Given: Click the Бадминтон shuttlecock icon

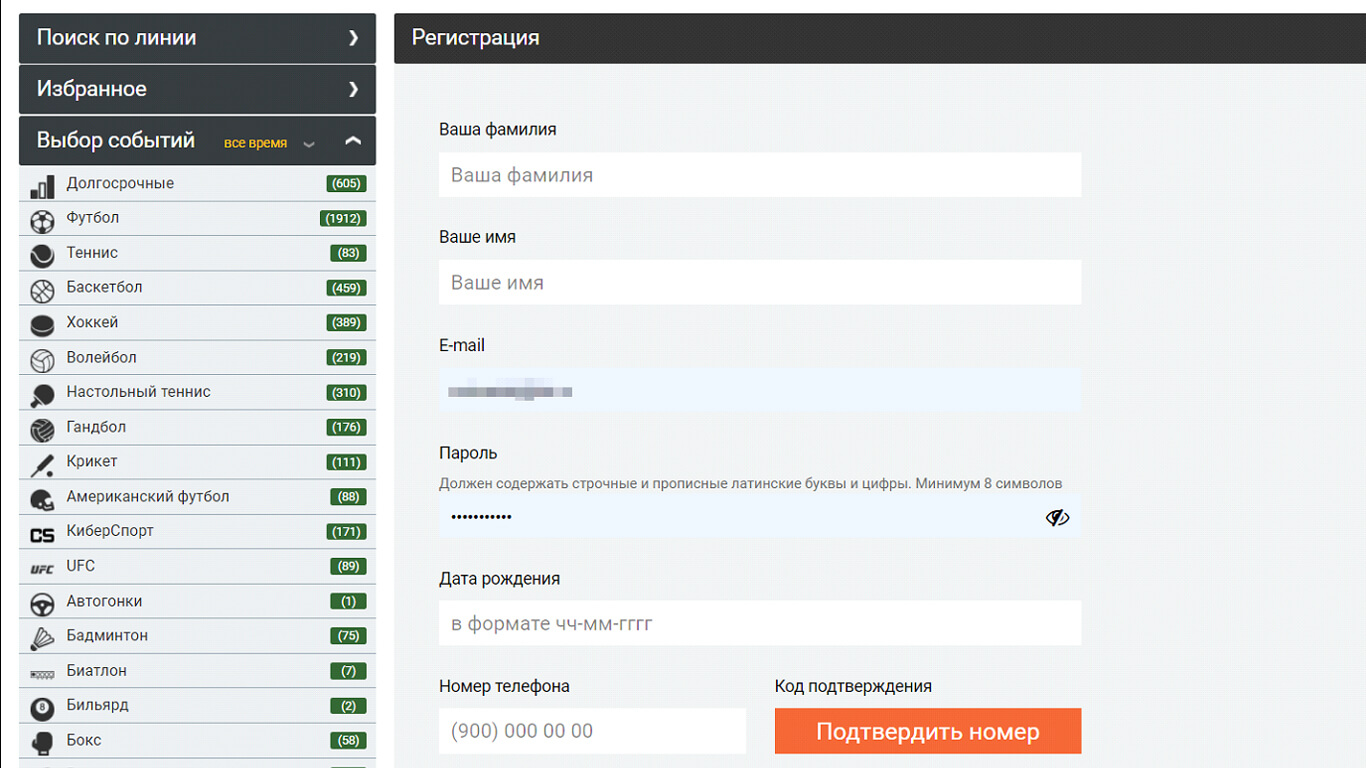Looking at the screenshot, I should coord(42,638).
